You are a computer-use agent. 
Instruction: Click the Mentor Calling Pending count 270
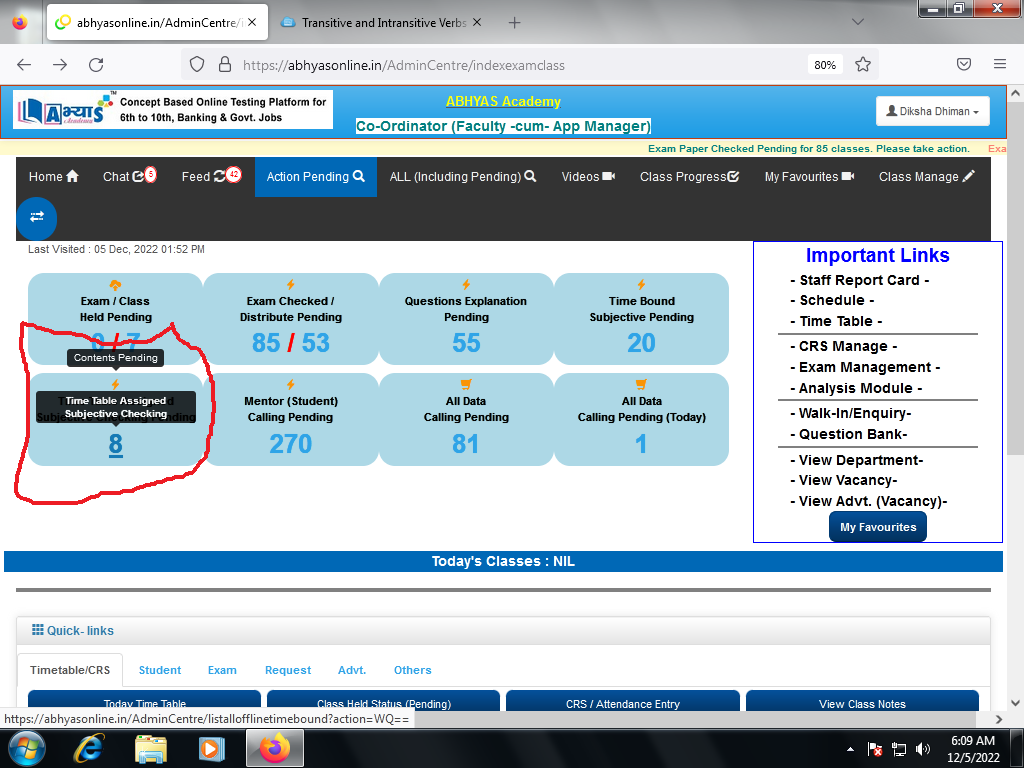click(290, 444)
